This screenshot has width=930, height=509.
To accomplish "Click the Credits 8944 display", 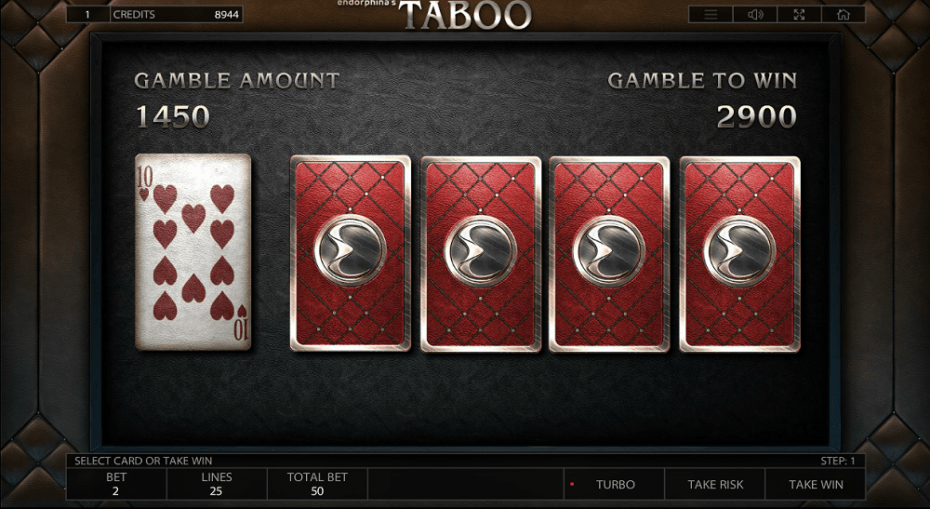I will coord(176,14).
